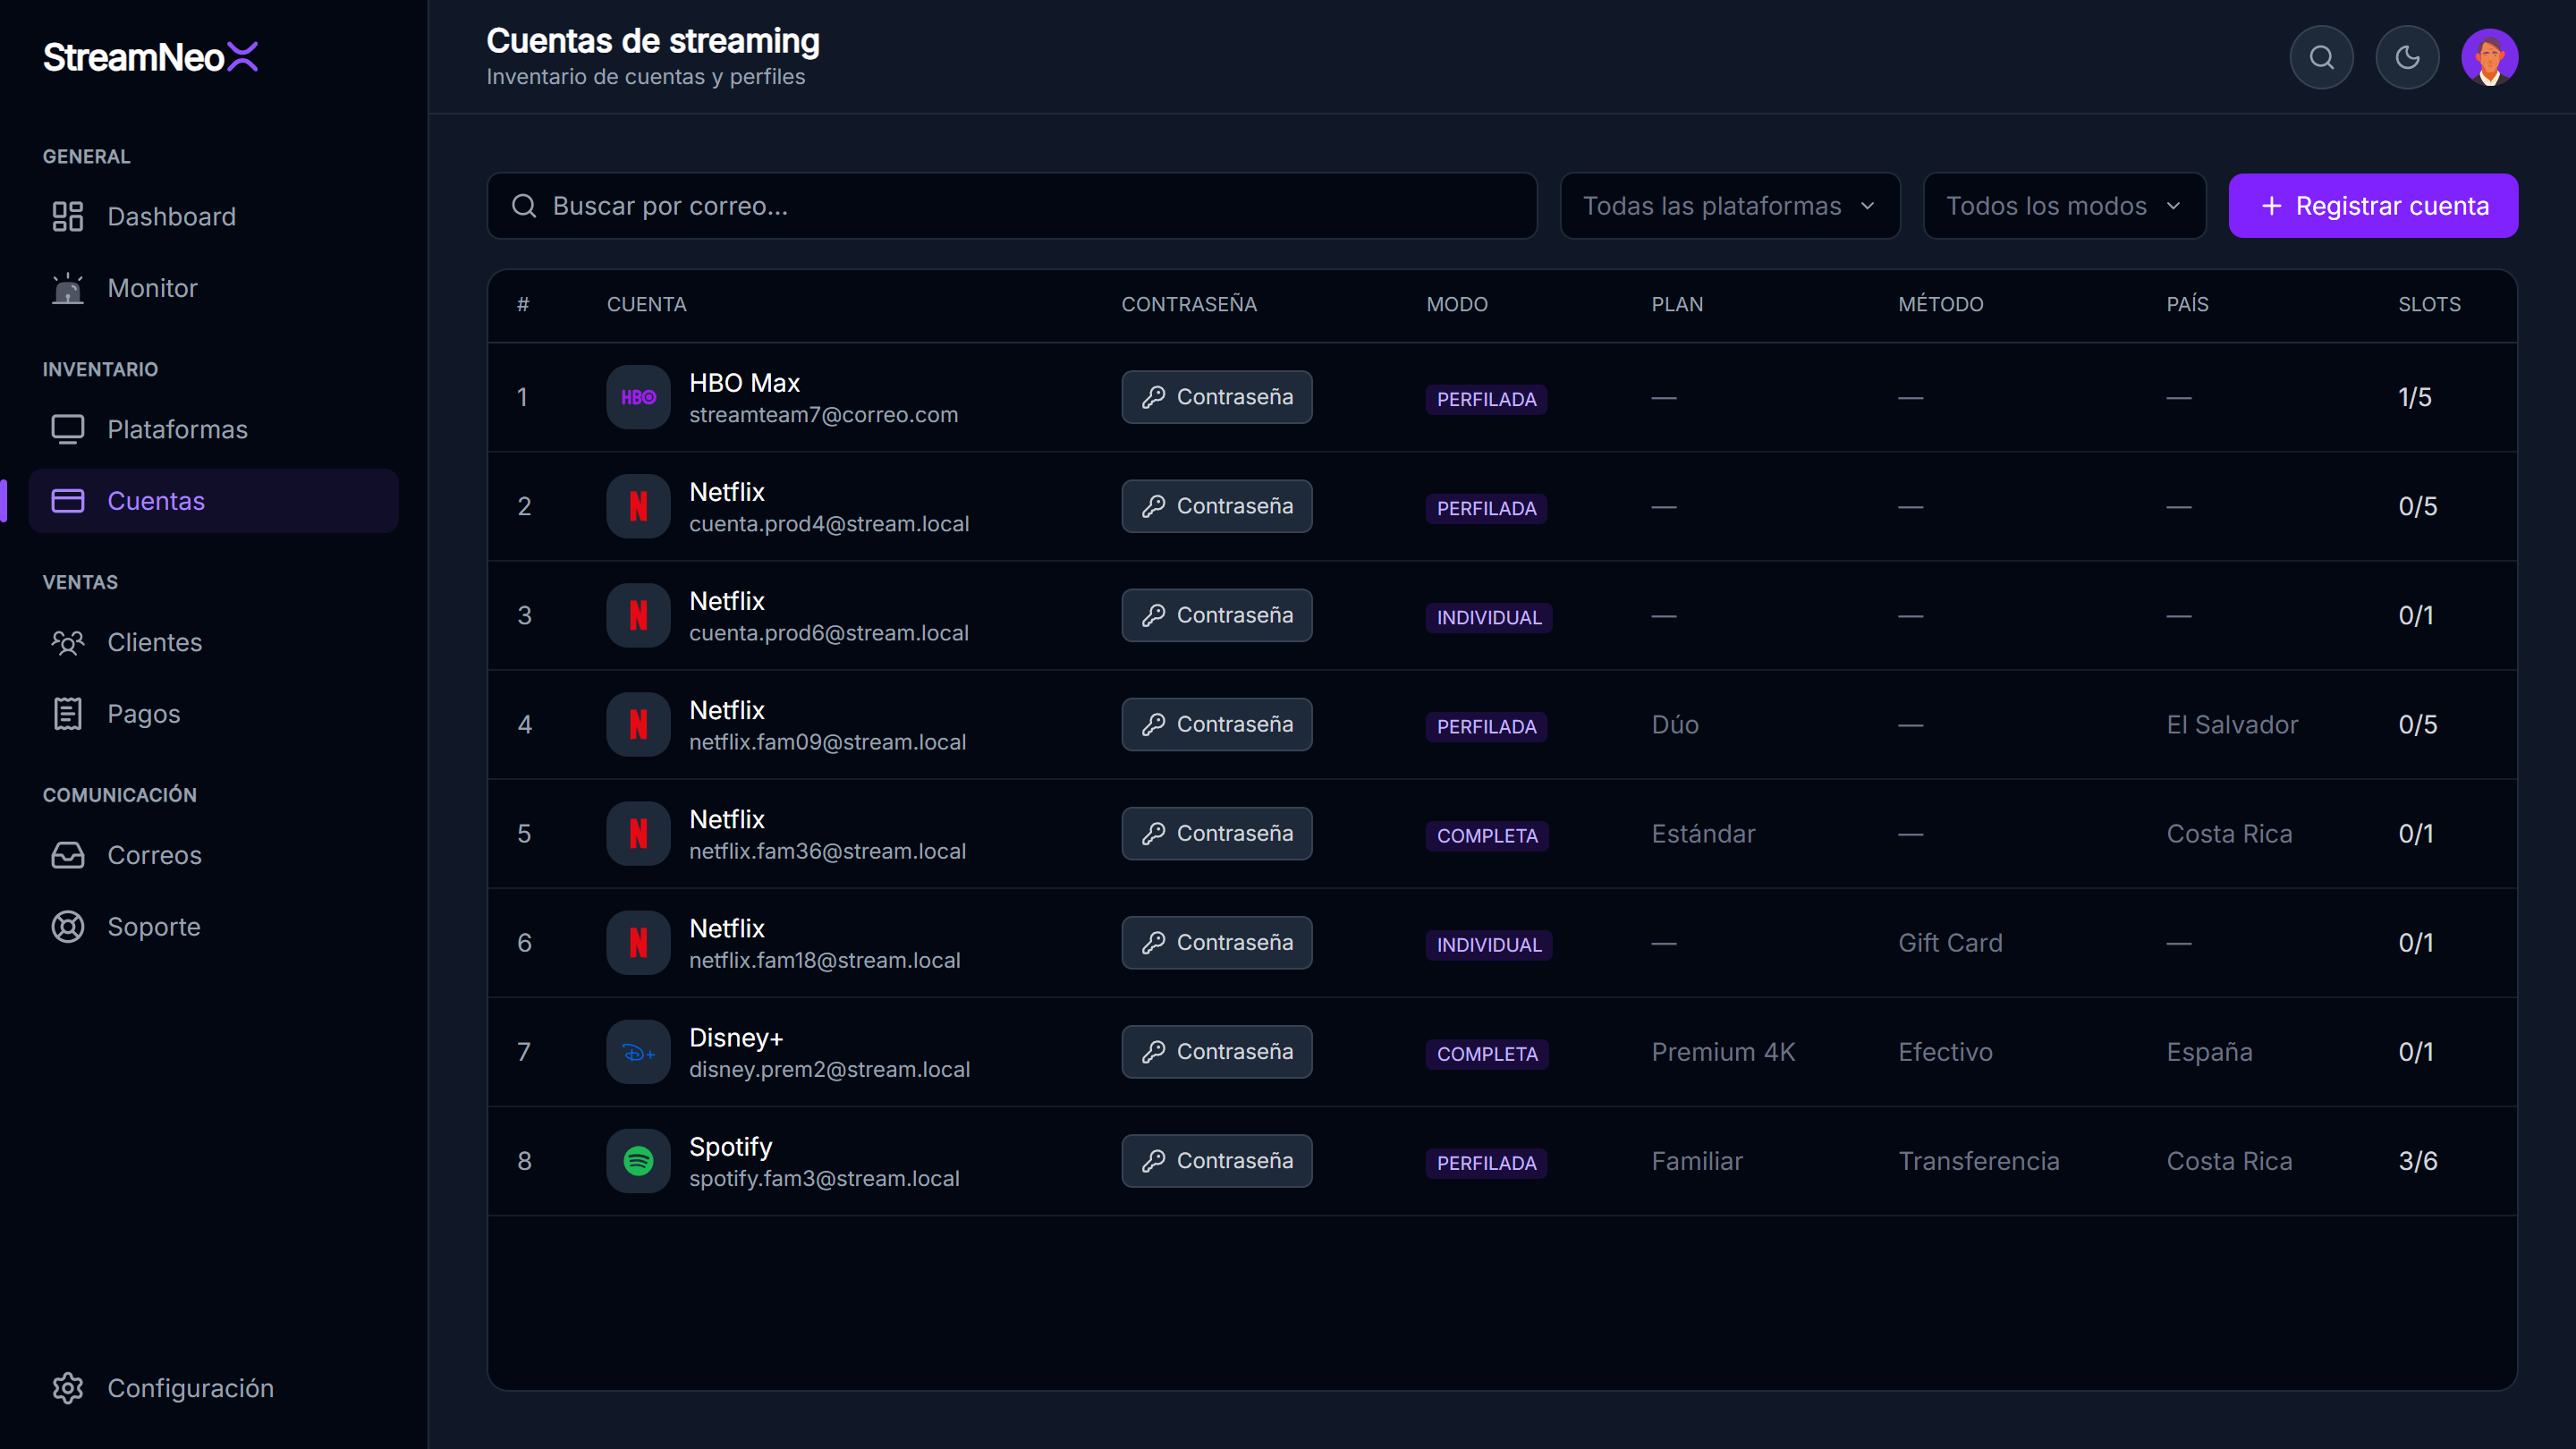Screen dimensions: 2576x1449
Task: Click the Dashboard grid icon
Action: coord(68,216)
